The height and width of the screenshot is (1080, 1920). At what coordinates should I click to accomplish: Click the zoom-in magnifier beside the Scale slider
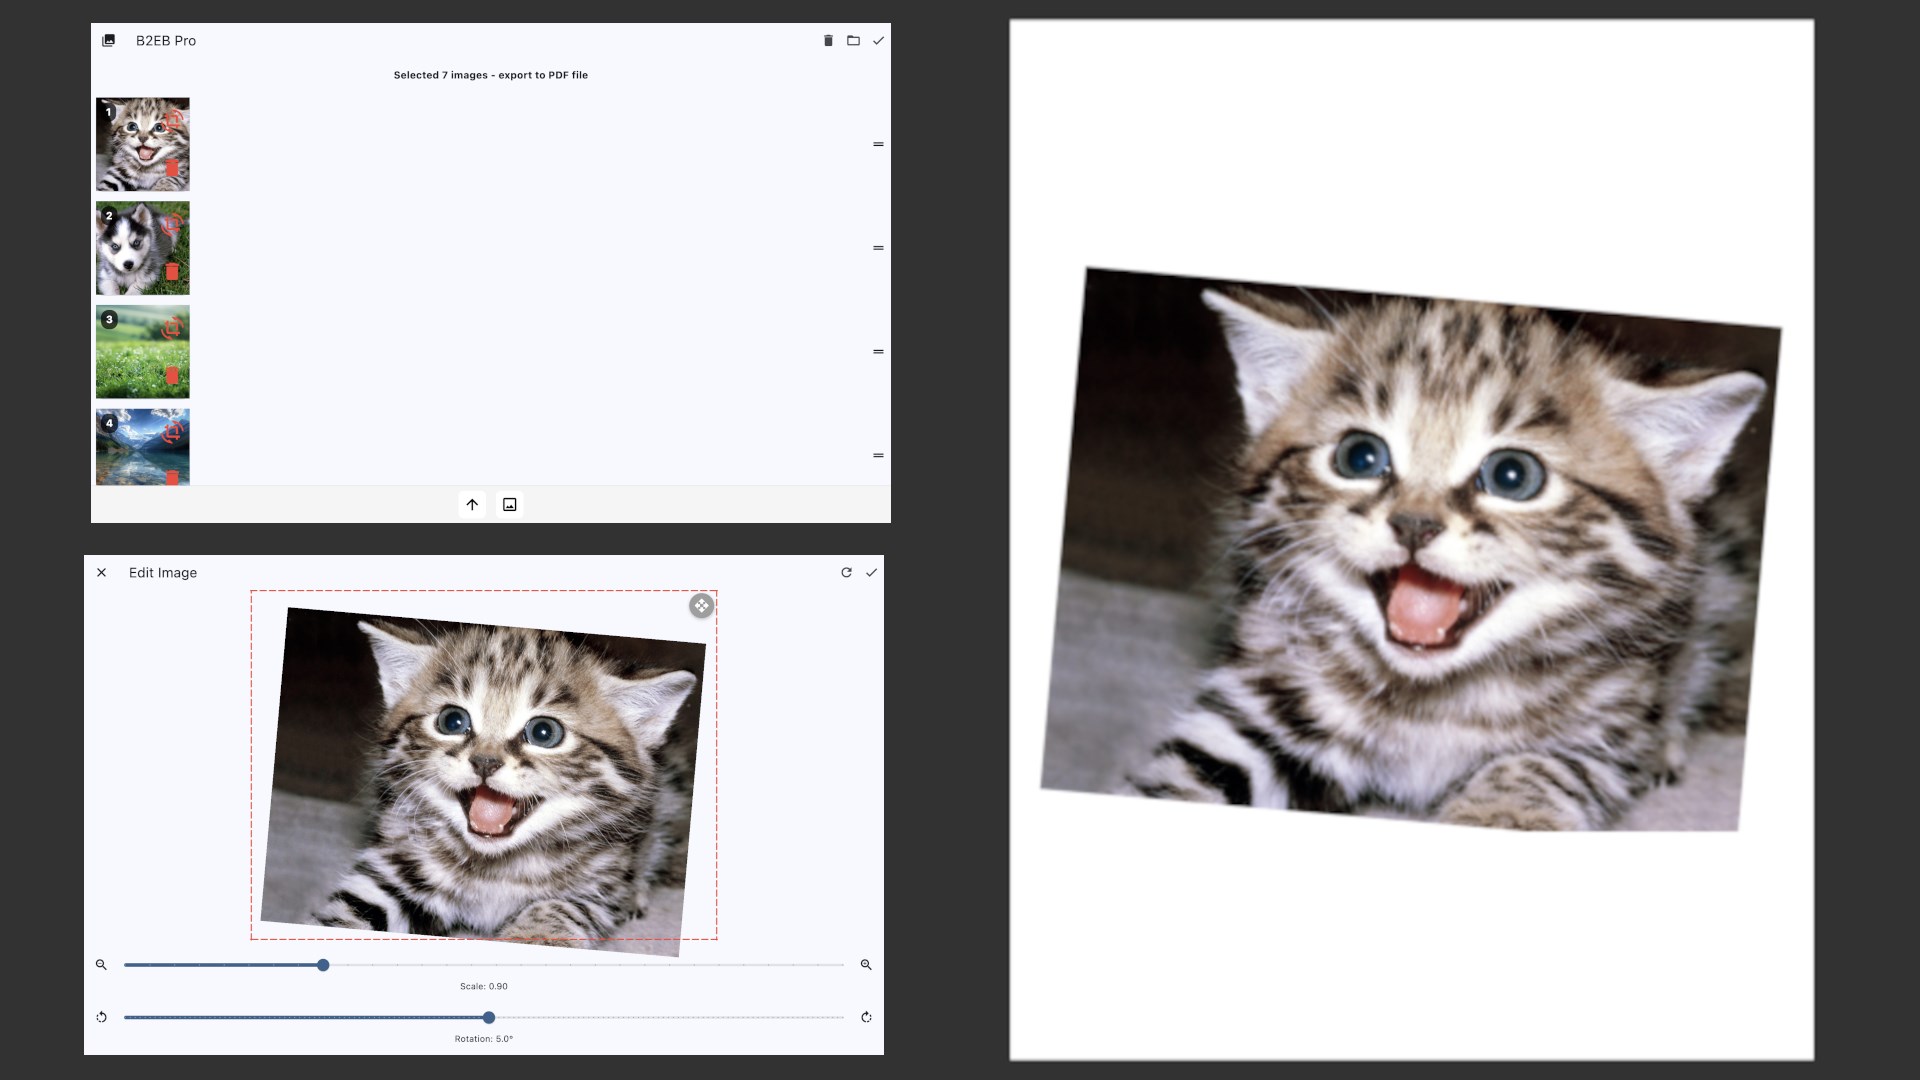click(866, 965)
